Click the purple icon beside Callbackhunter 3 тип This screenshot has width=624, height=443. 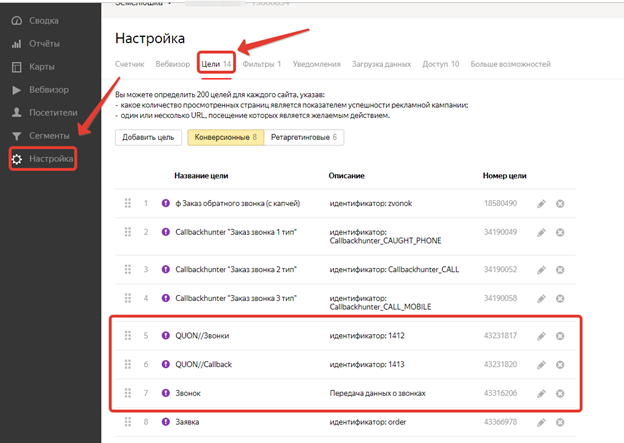166,298
